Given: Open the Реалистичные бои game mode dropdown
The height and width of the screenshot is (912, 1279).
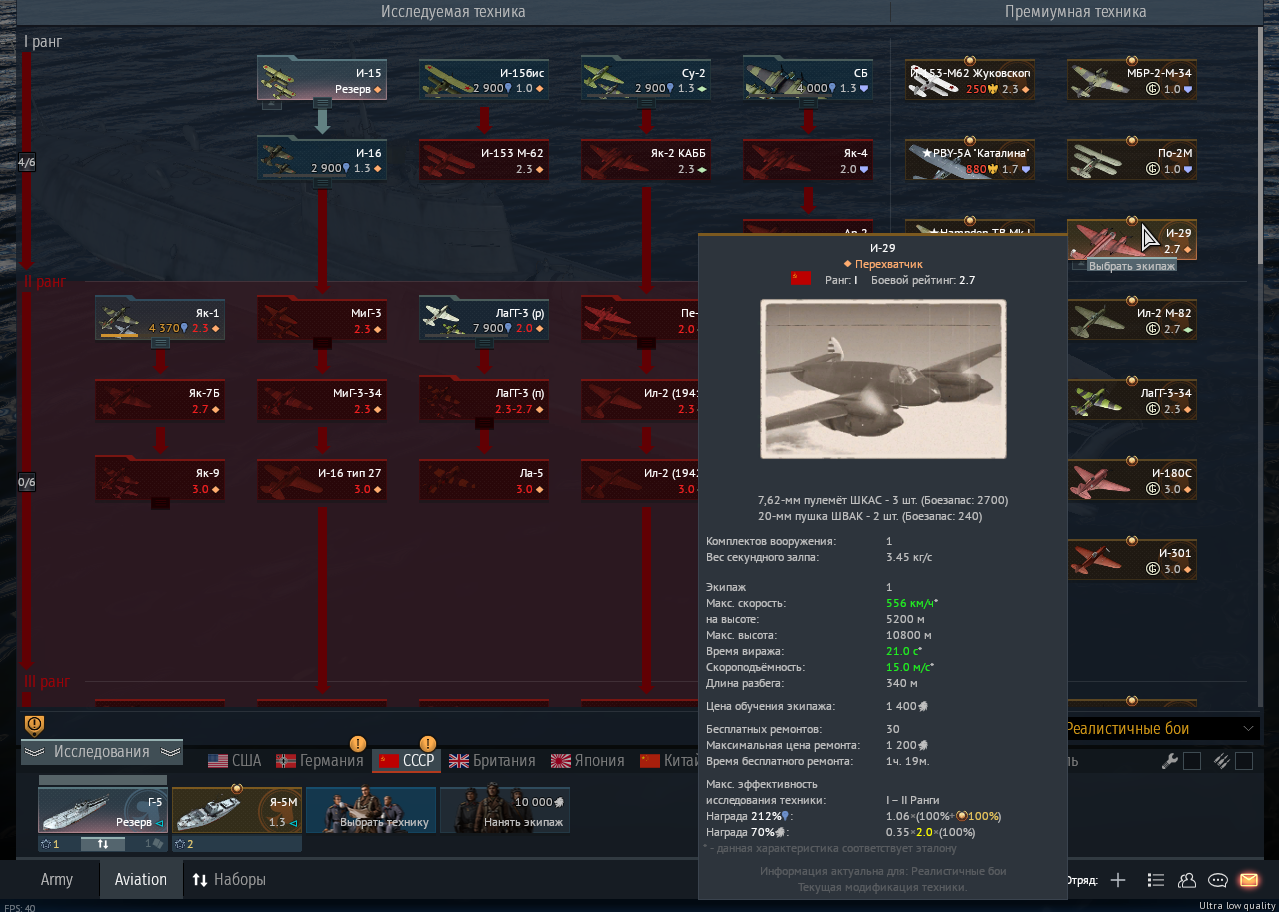Looking at the screenshot, I should tap(1158, 728).
